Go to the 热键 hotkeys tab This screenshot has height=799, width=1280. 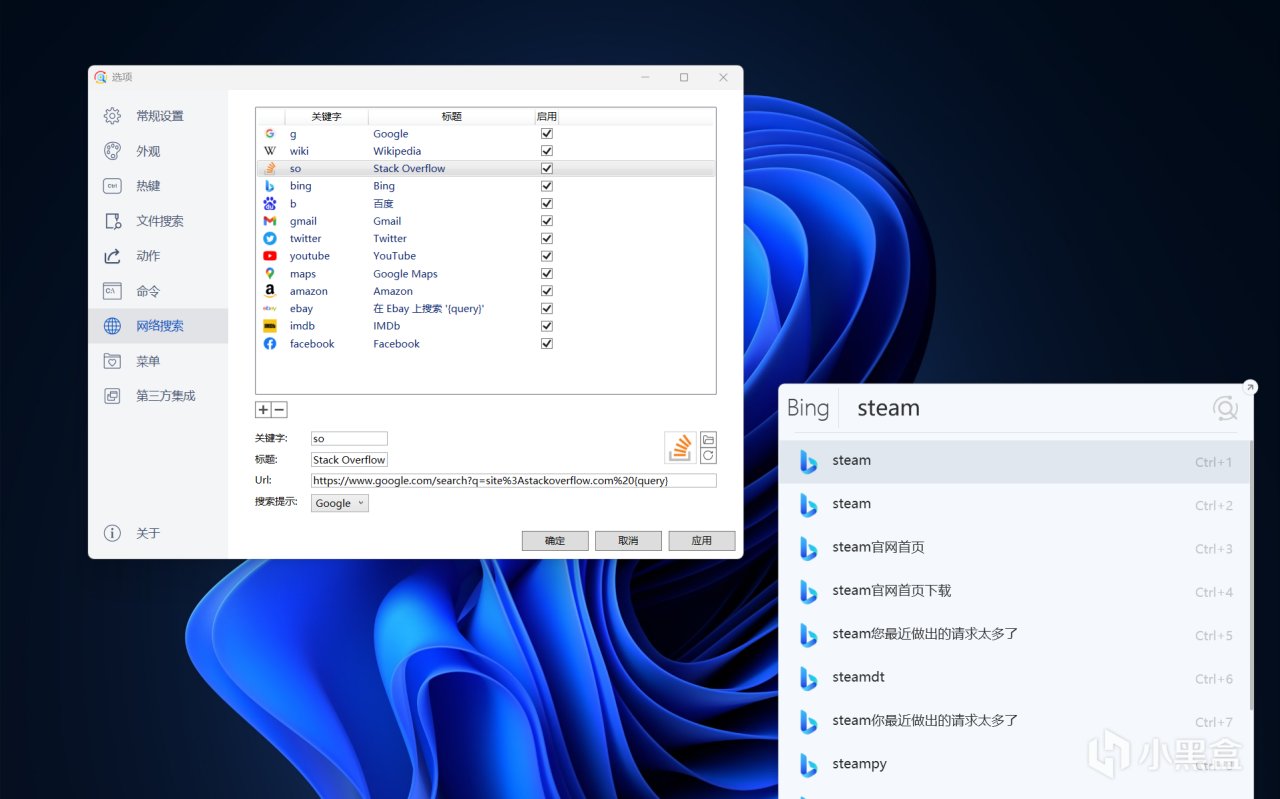pos(158,186)
